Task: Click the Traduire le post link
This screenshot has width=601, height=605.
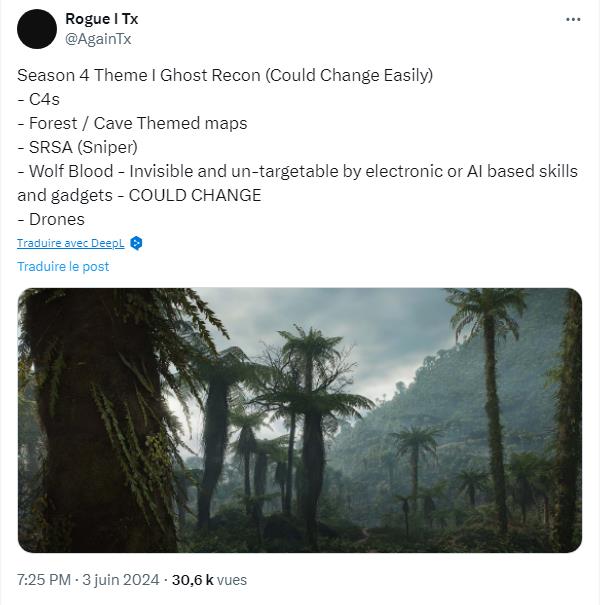Action: click(x=63, y=266)
